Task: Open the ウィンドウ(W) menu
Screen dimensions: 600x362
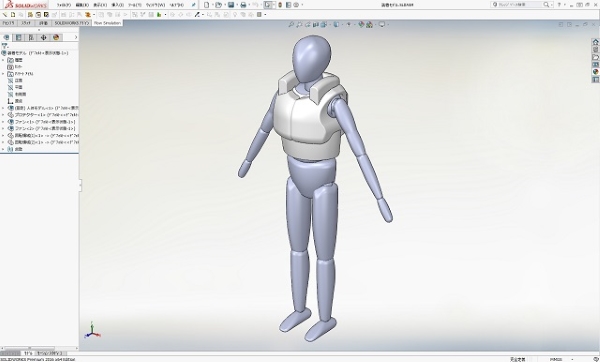Action: pyautogui.click(x=155, y=5)
